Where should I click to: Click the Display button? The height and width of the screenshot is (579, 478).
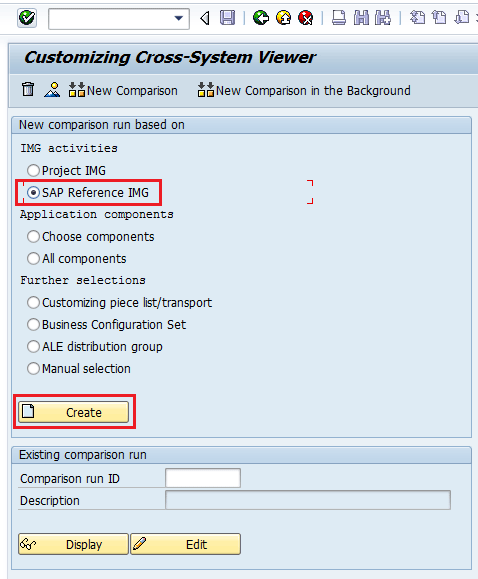tap(74, 544)
